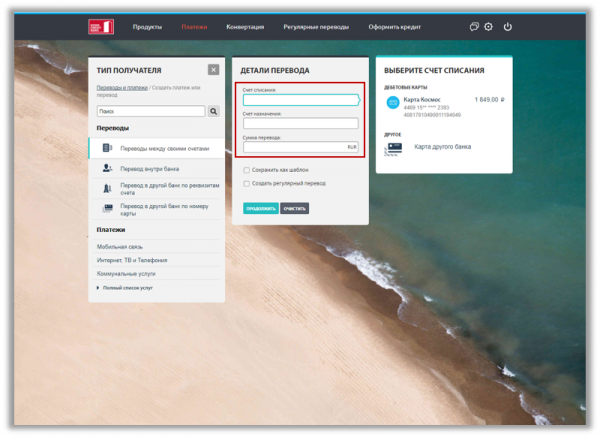This screenshot has width=600, height=437.
Task: Select Карта Космос as debit account
Action: click(x=444, y=106)
